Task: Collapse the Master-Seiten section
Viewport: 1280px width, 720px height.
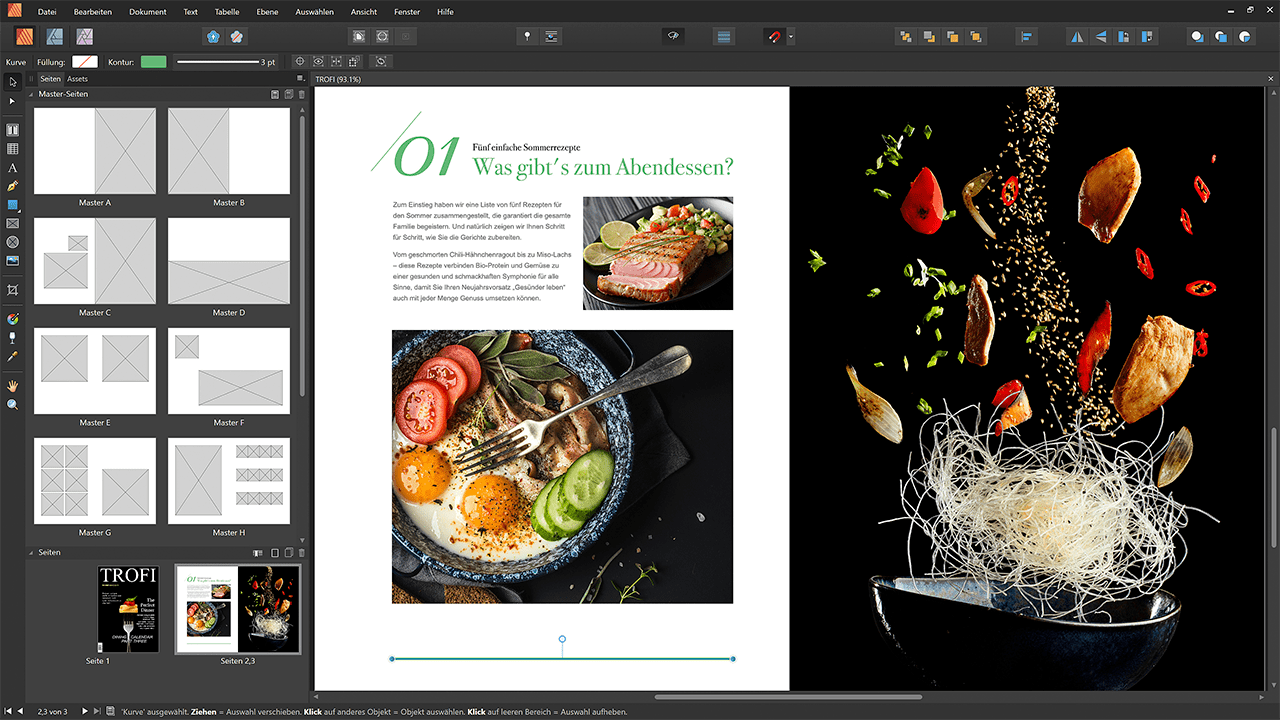Action: (30, 94)
